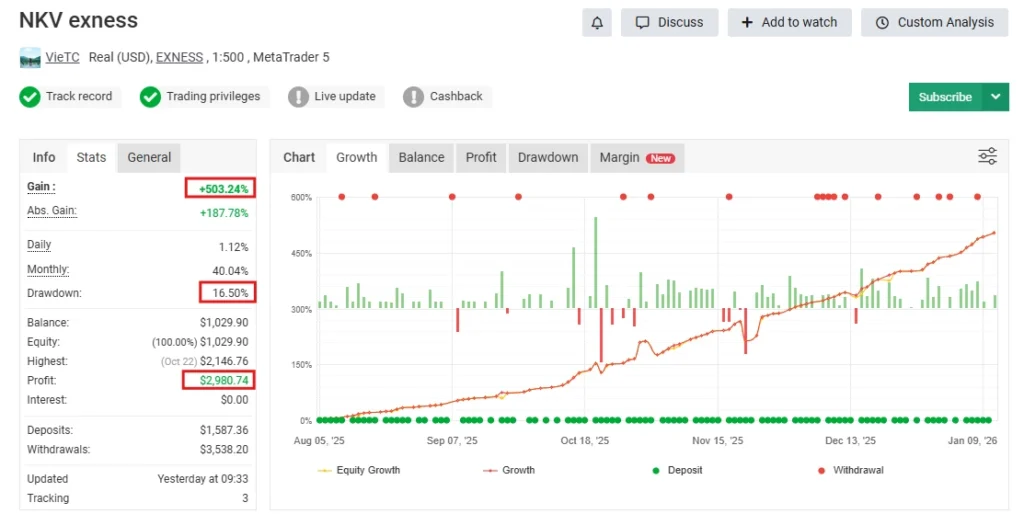This screenshot has height=514, width=1024.
Task: Click the VieTC profile avatar
Action: pyautogui.click(x=30, y=58)
